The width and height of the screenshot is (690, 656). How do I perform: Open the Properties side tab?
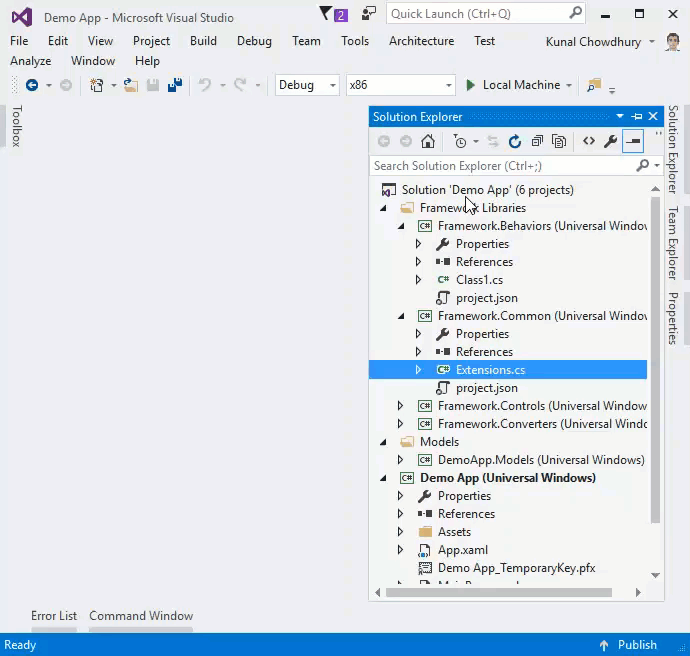pos(672,319)
